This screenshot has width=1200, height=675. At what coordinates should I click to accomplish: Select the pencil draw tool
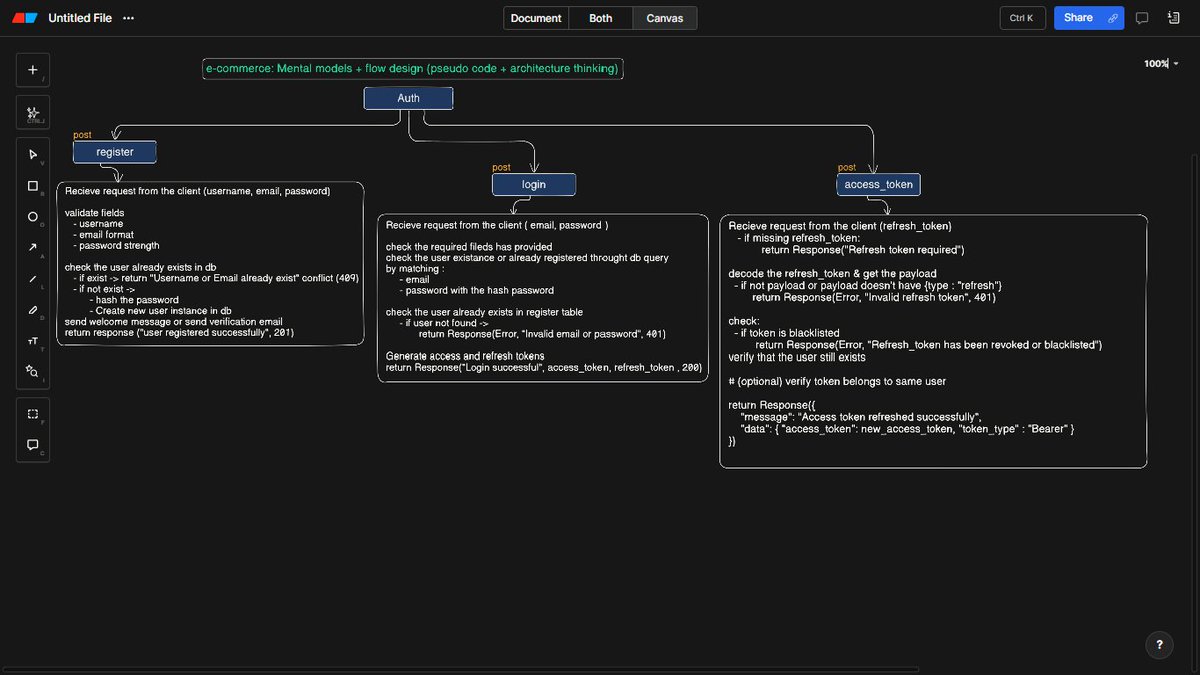pos(33,310)
